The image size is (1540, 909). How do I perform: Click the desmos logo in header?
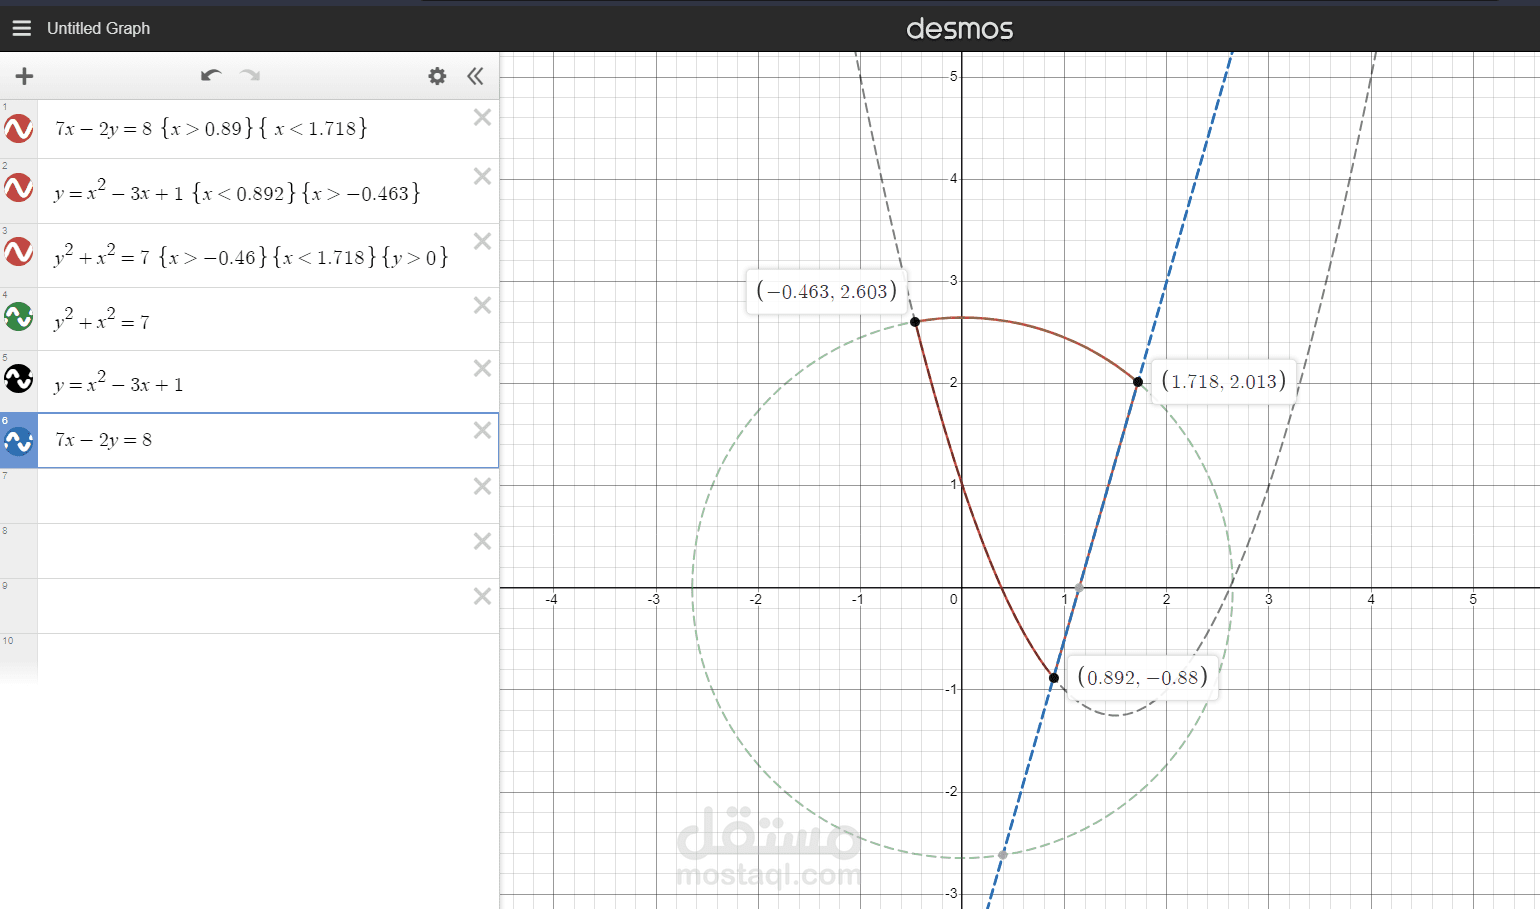click(960, 29)
